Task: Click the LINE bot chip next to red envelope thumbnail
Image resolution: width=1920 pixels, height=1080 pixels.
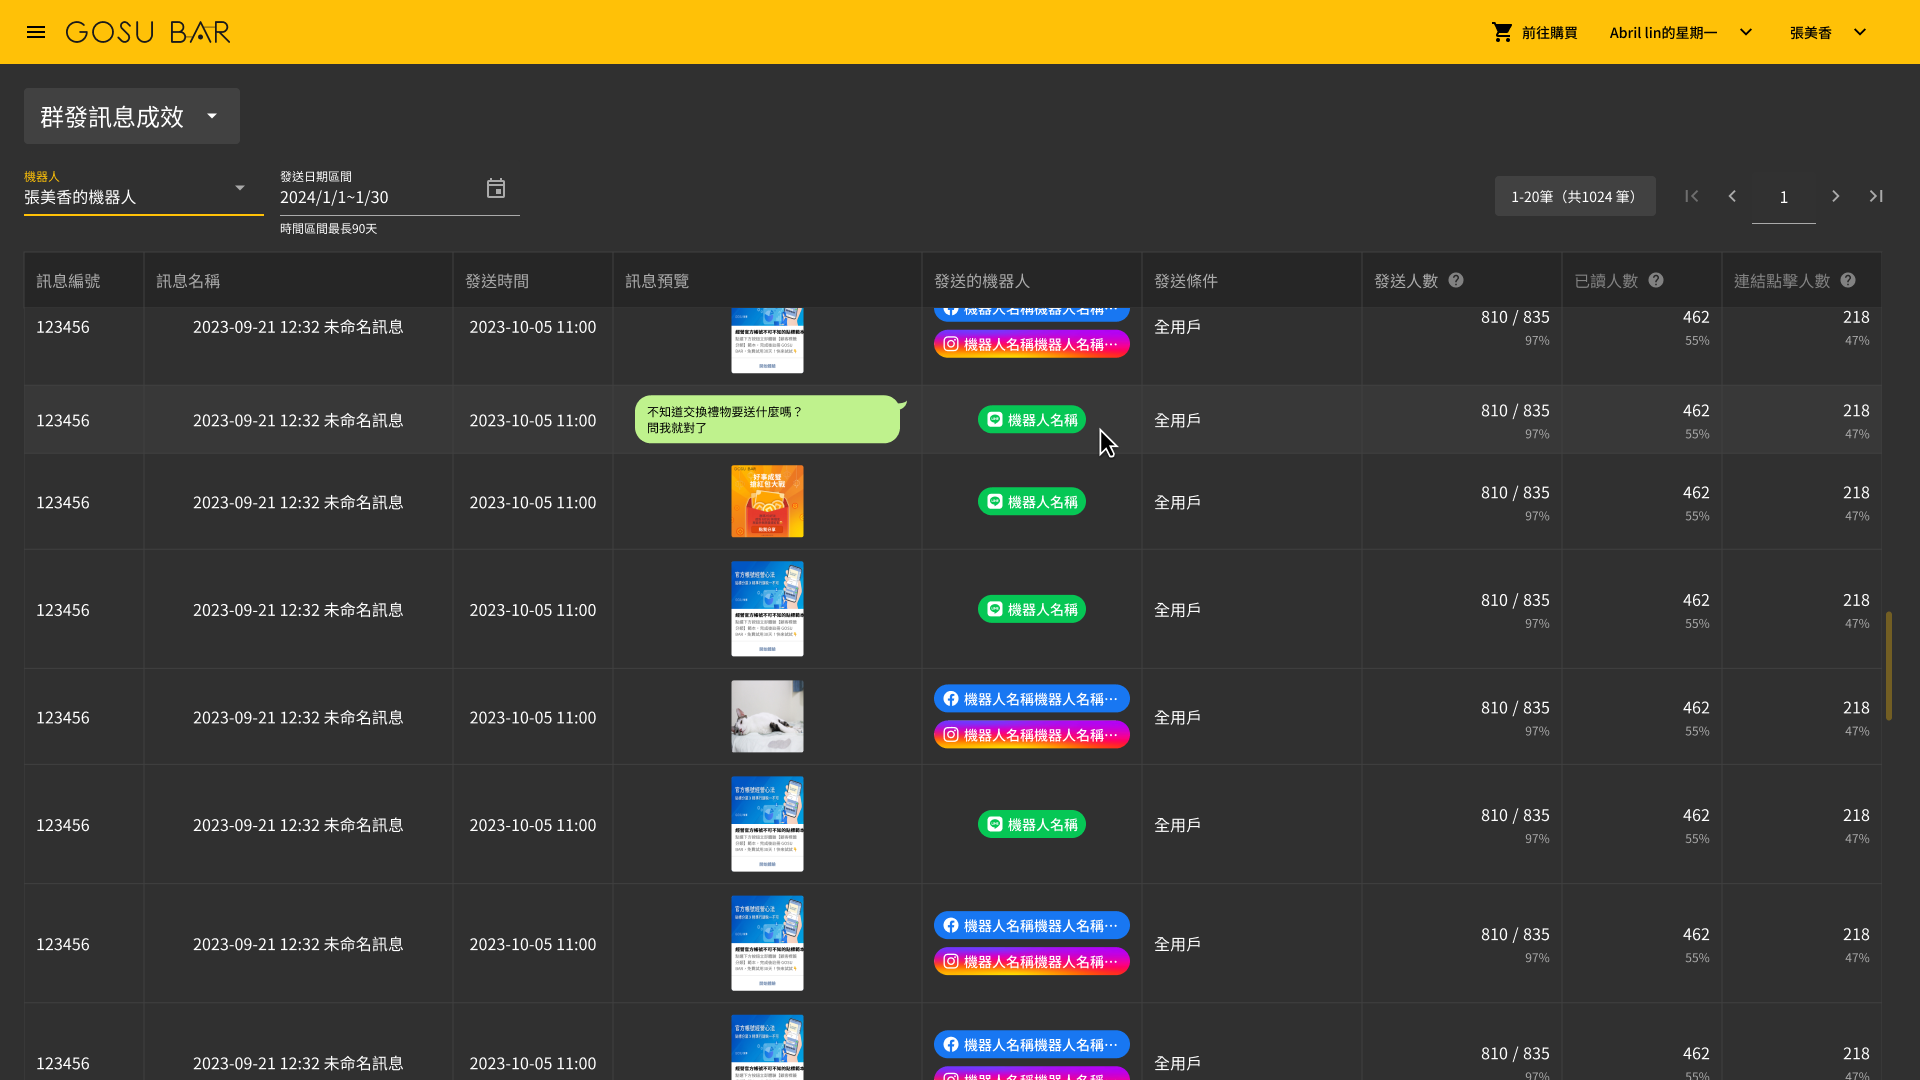Action: 1032,502
